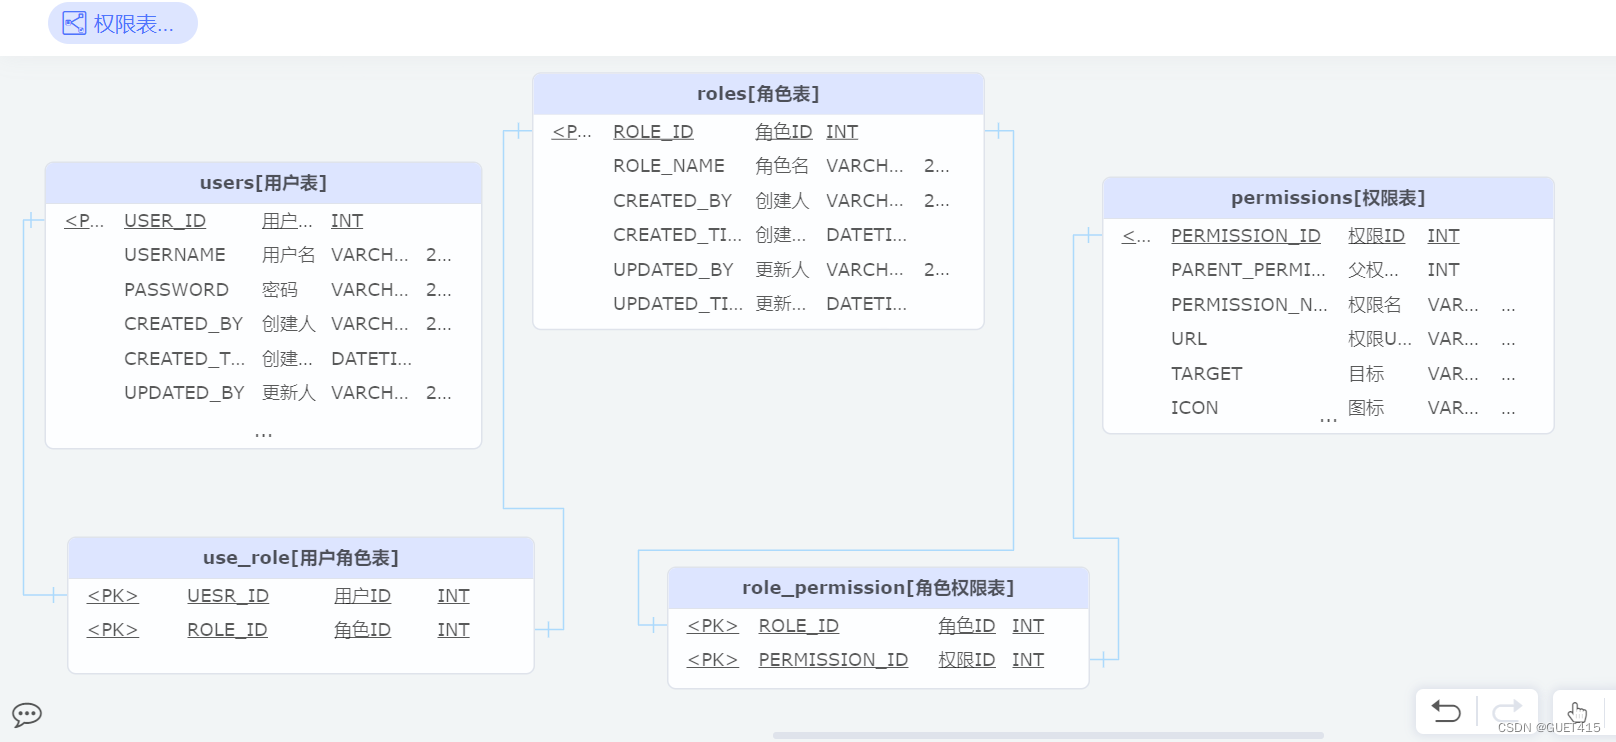
Task: Click USERNAME field in users table
Action: (x=175, y=255)
